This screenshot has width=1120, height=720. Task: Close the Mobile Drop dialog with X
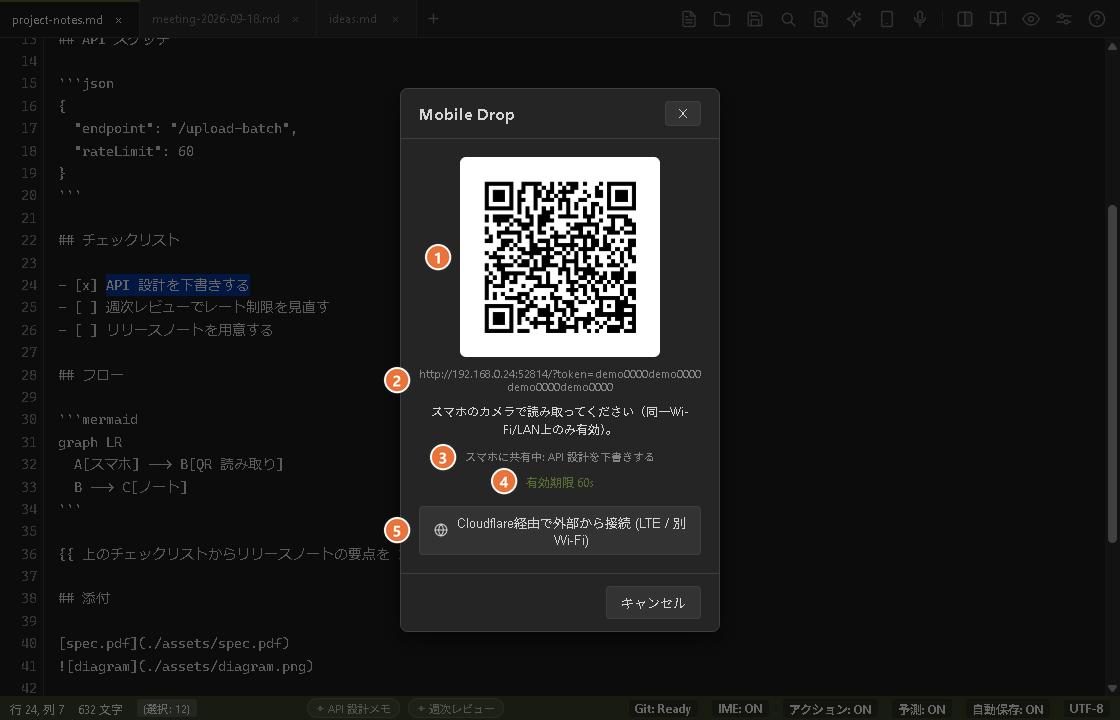click(x=683, y=114)
